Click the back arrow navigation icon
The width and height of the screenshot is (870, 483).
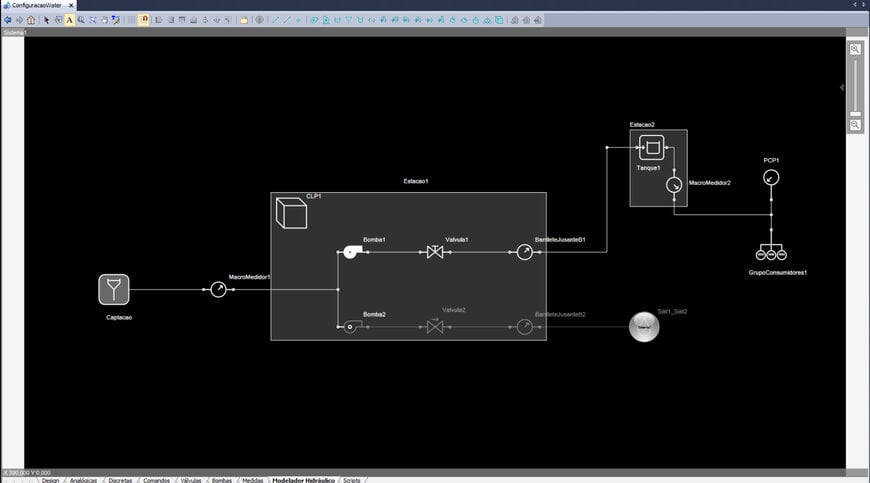point(8,19)
